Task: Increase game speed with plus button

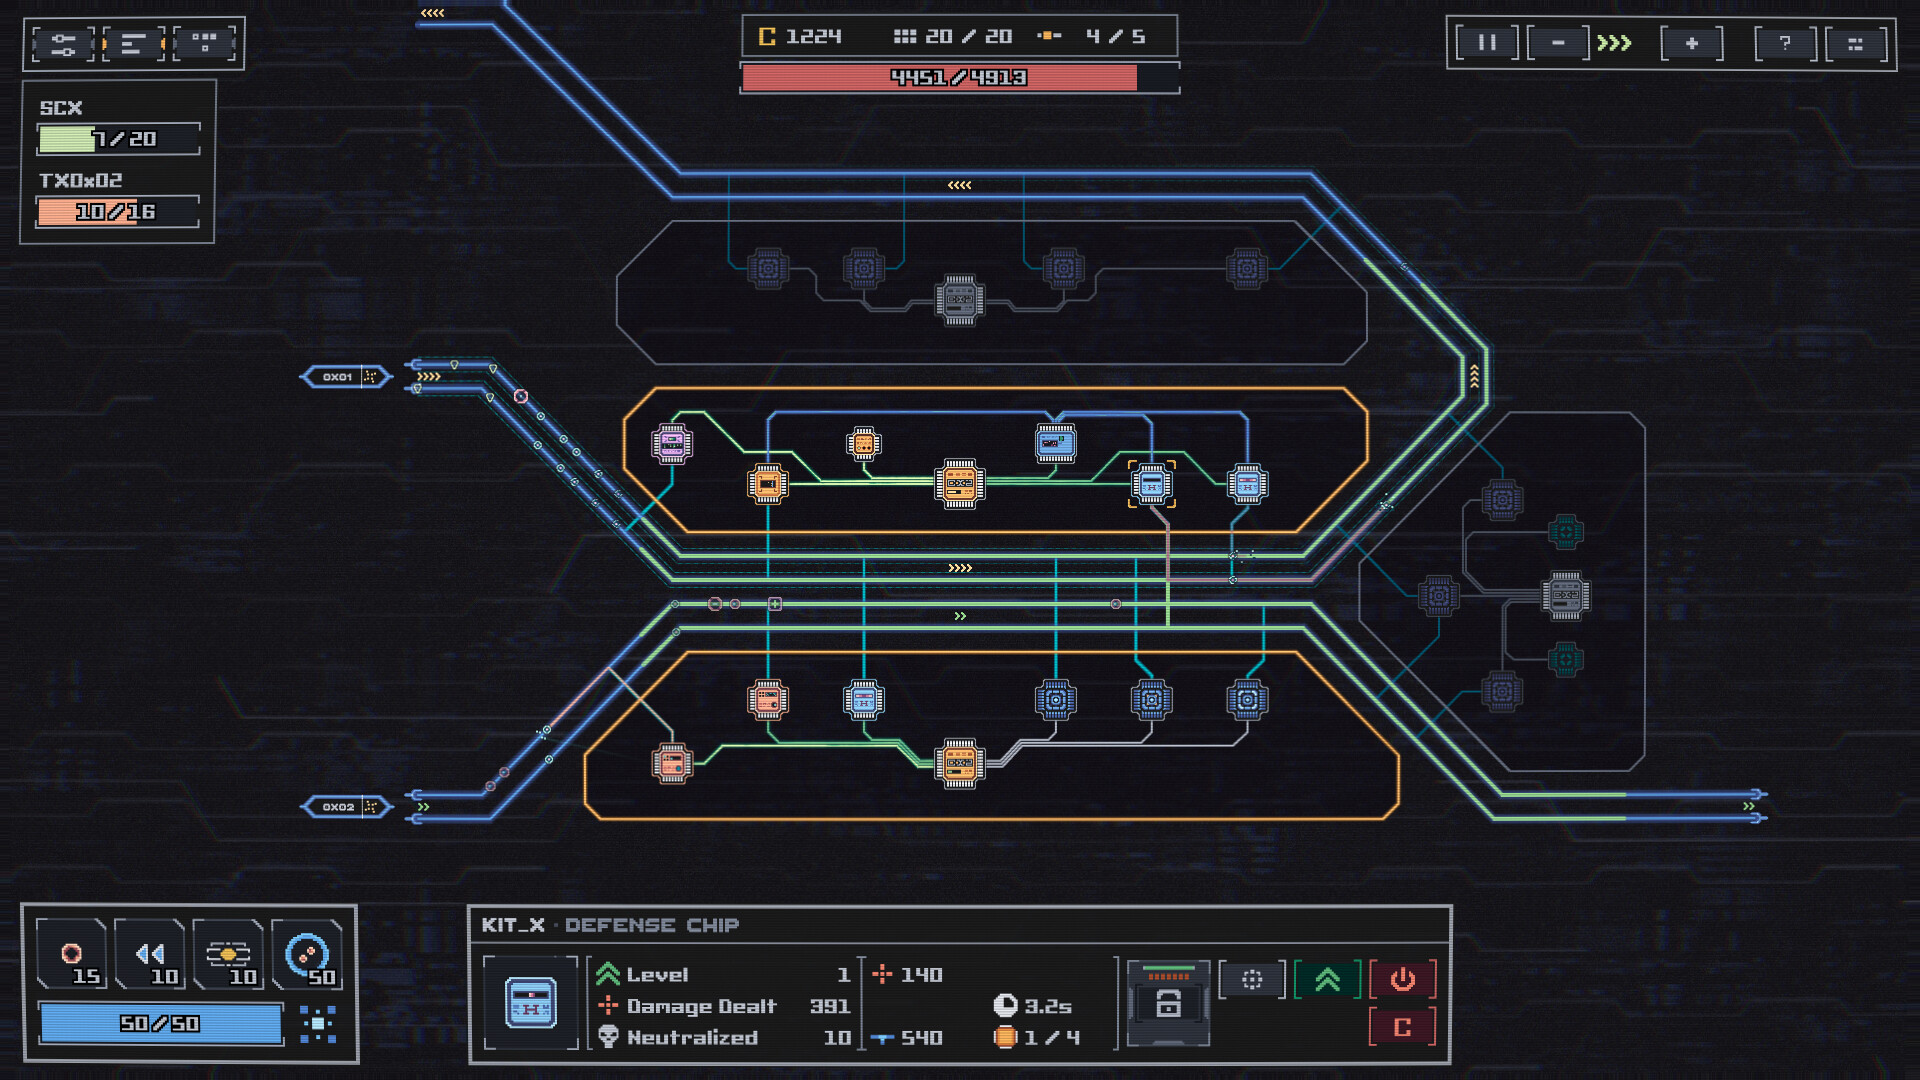Action: 1692,43
